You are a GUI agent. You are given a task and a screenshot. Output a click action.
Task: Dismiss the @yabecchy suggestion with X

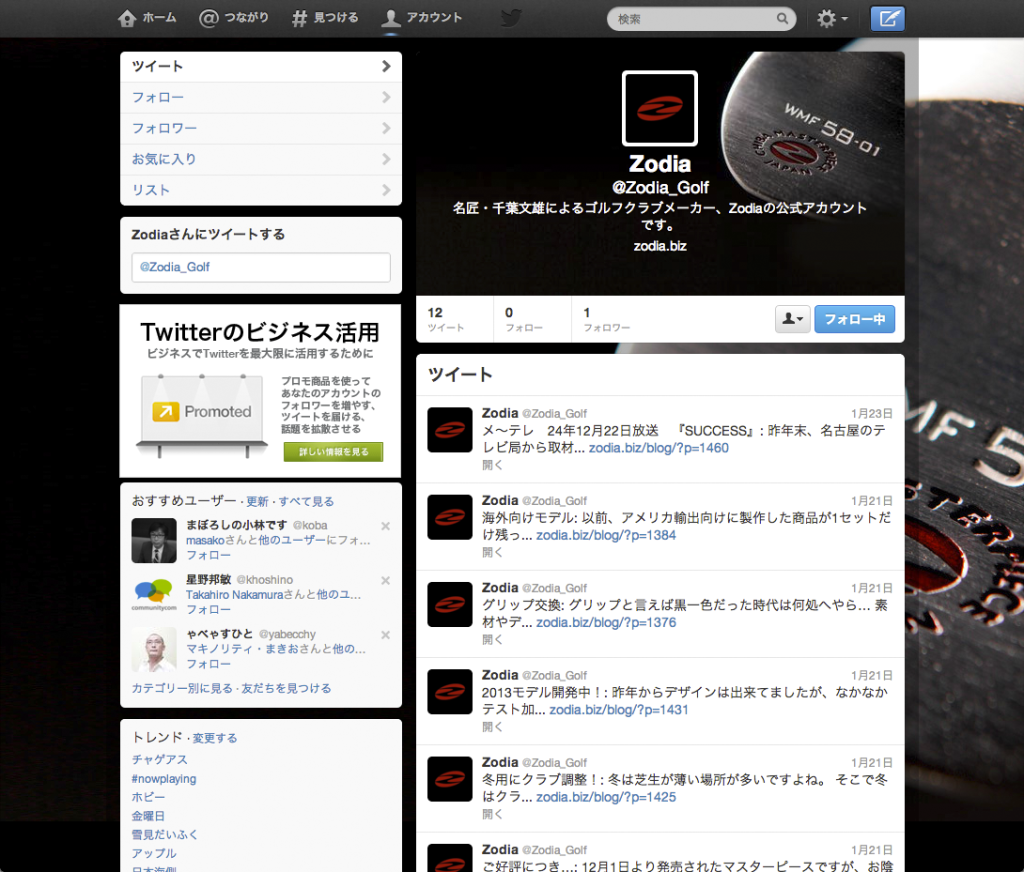(385, 635)
